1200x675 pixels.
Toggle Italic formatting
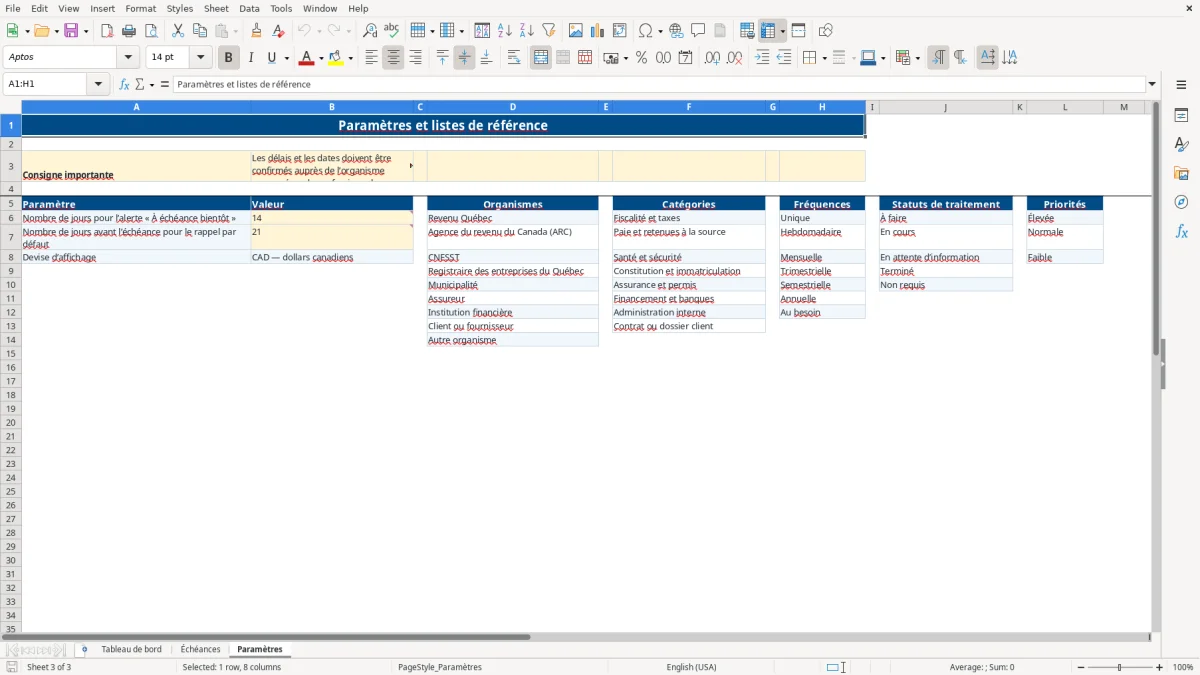[x=250, y=58]
